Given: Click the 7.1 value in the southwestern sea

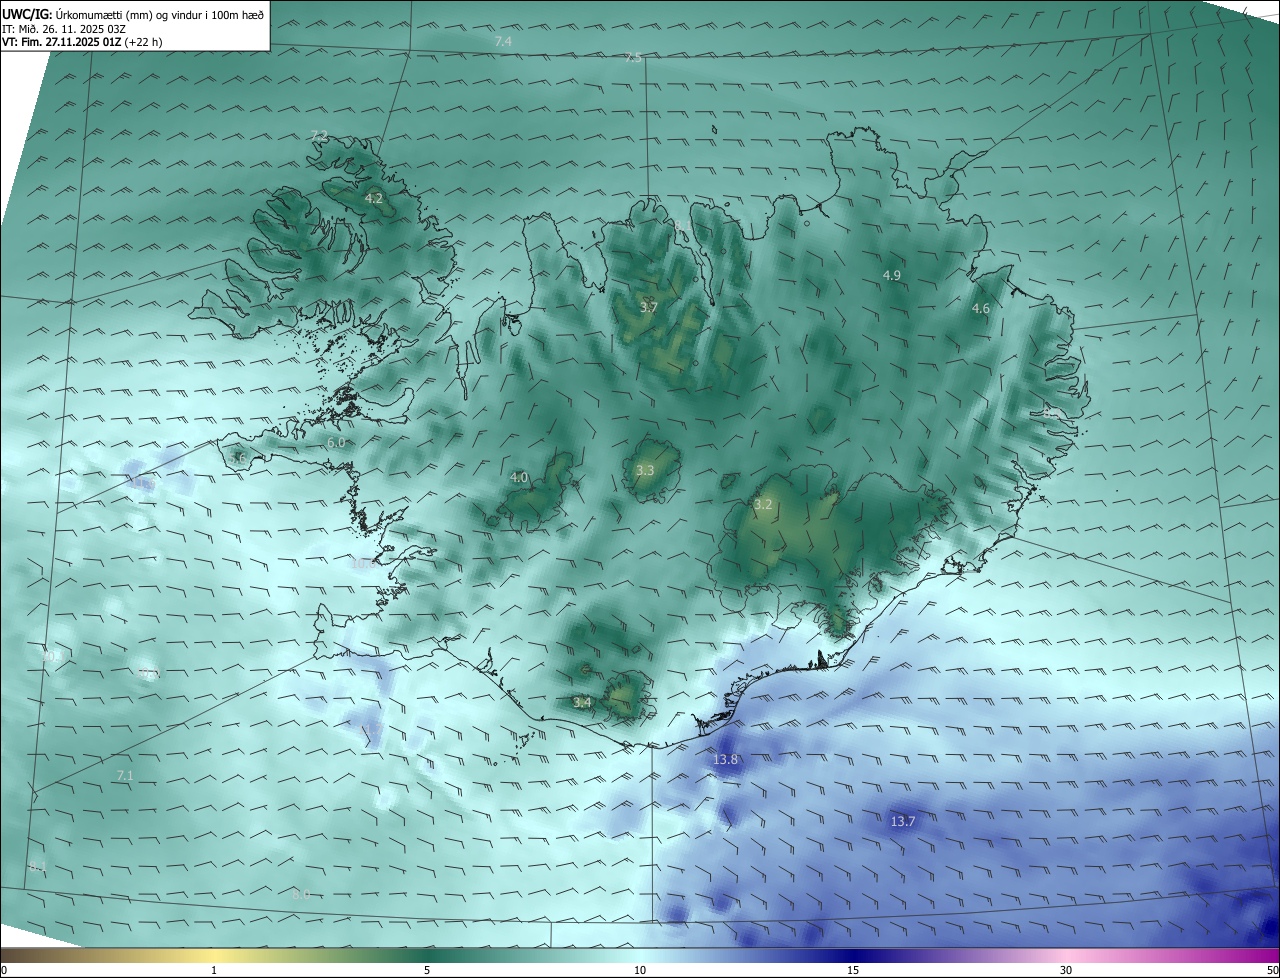Looking at the screenshot, I should click(x=125, y=775).
